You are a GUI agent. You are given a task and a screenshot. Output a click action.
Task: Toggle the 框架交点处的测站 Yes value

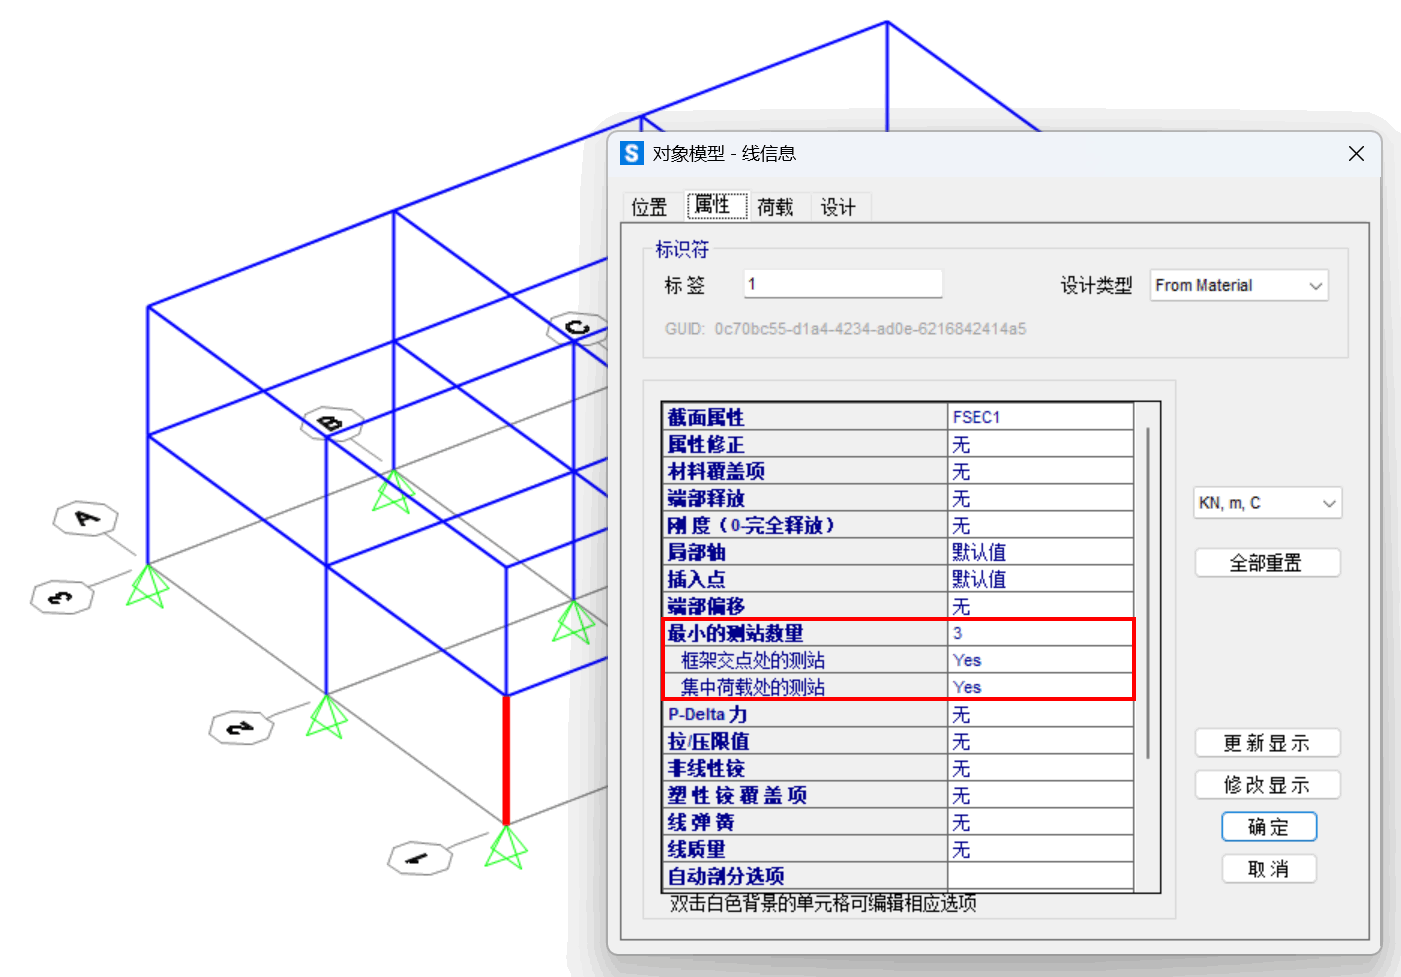[x=1040, y=660]
